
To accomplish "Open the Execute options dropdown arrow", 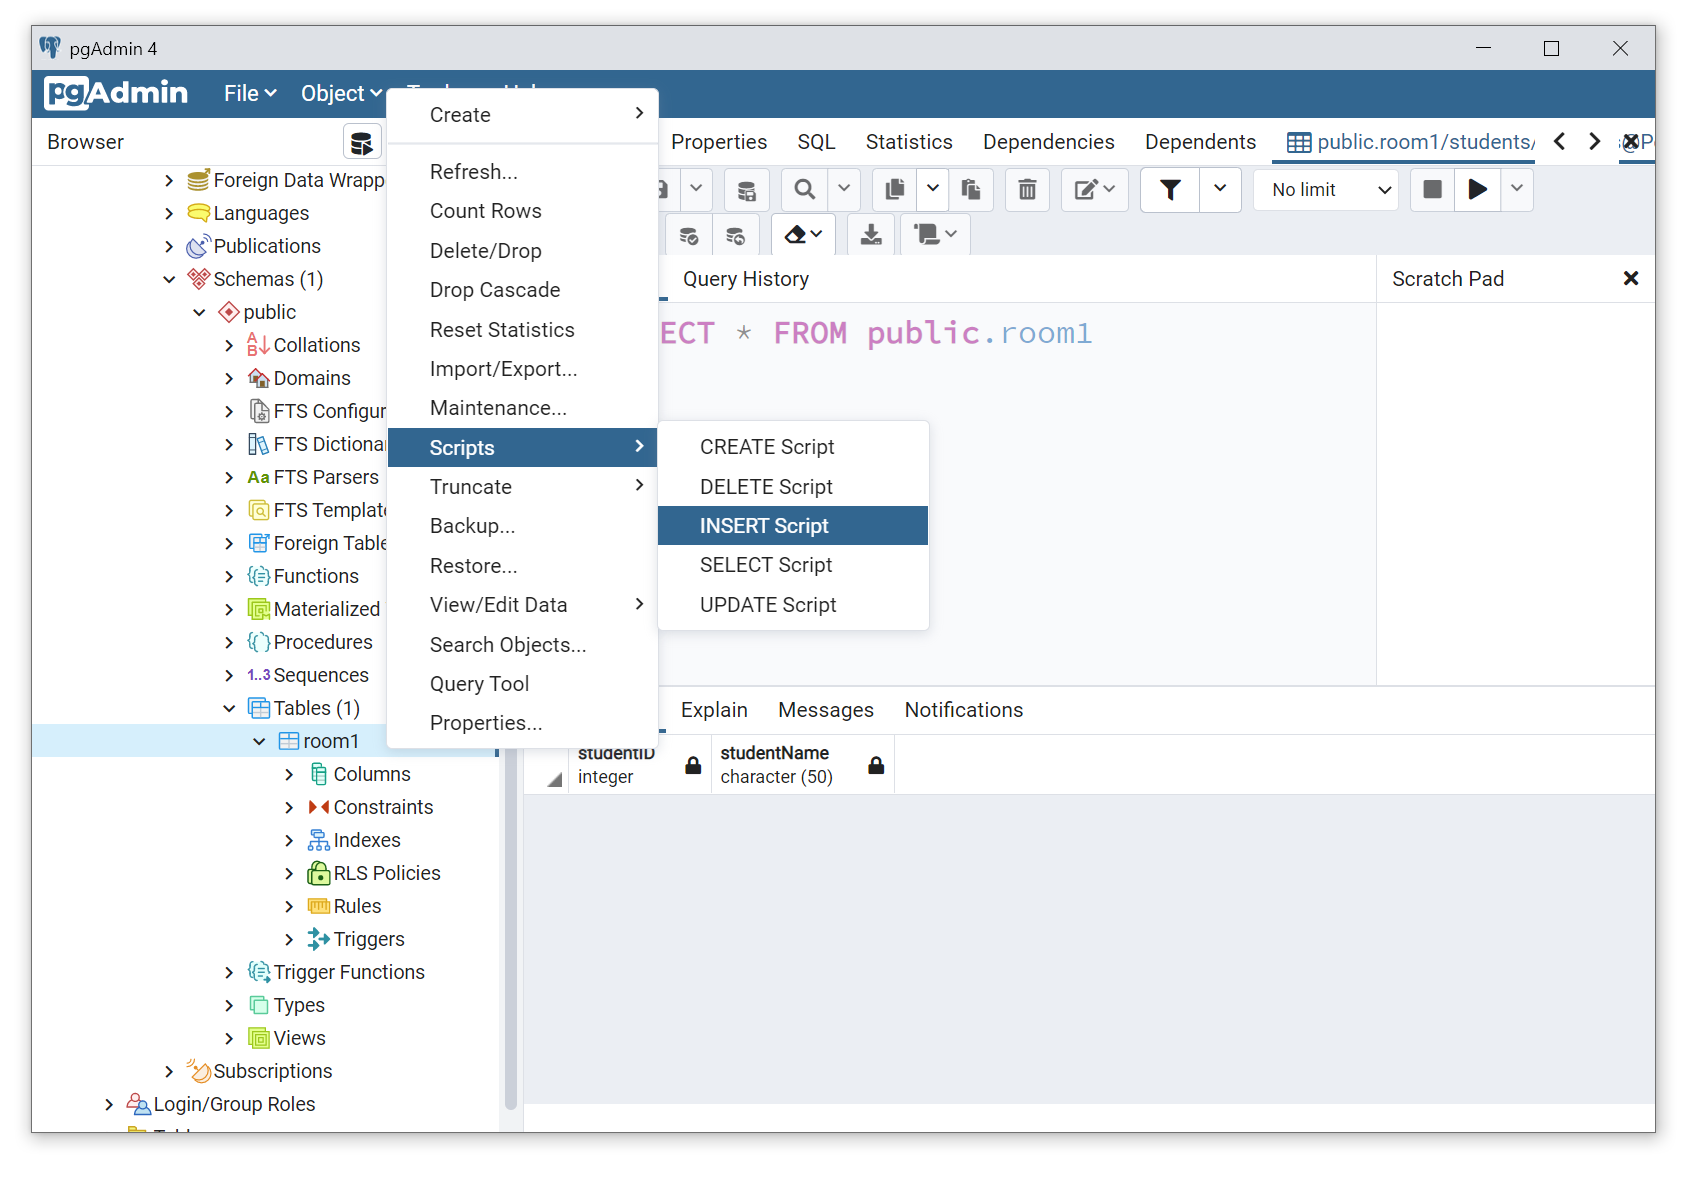I will coord(1517,190).
